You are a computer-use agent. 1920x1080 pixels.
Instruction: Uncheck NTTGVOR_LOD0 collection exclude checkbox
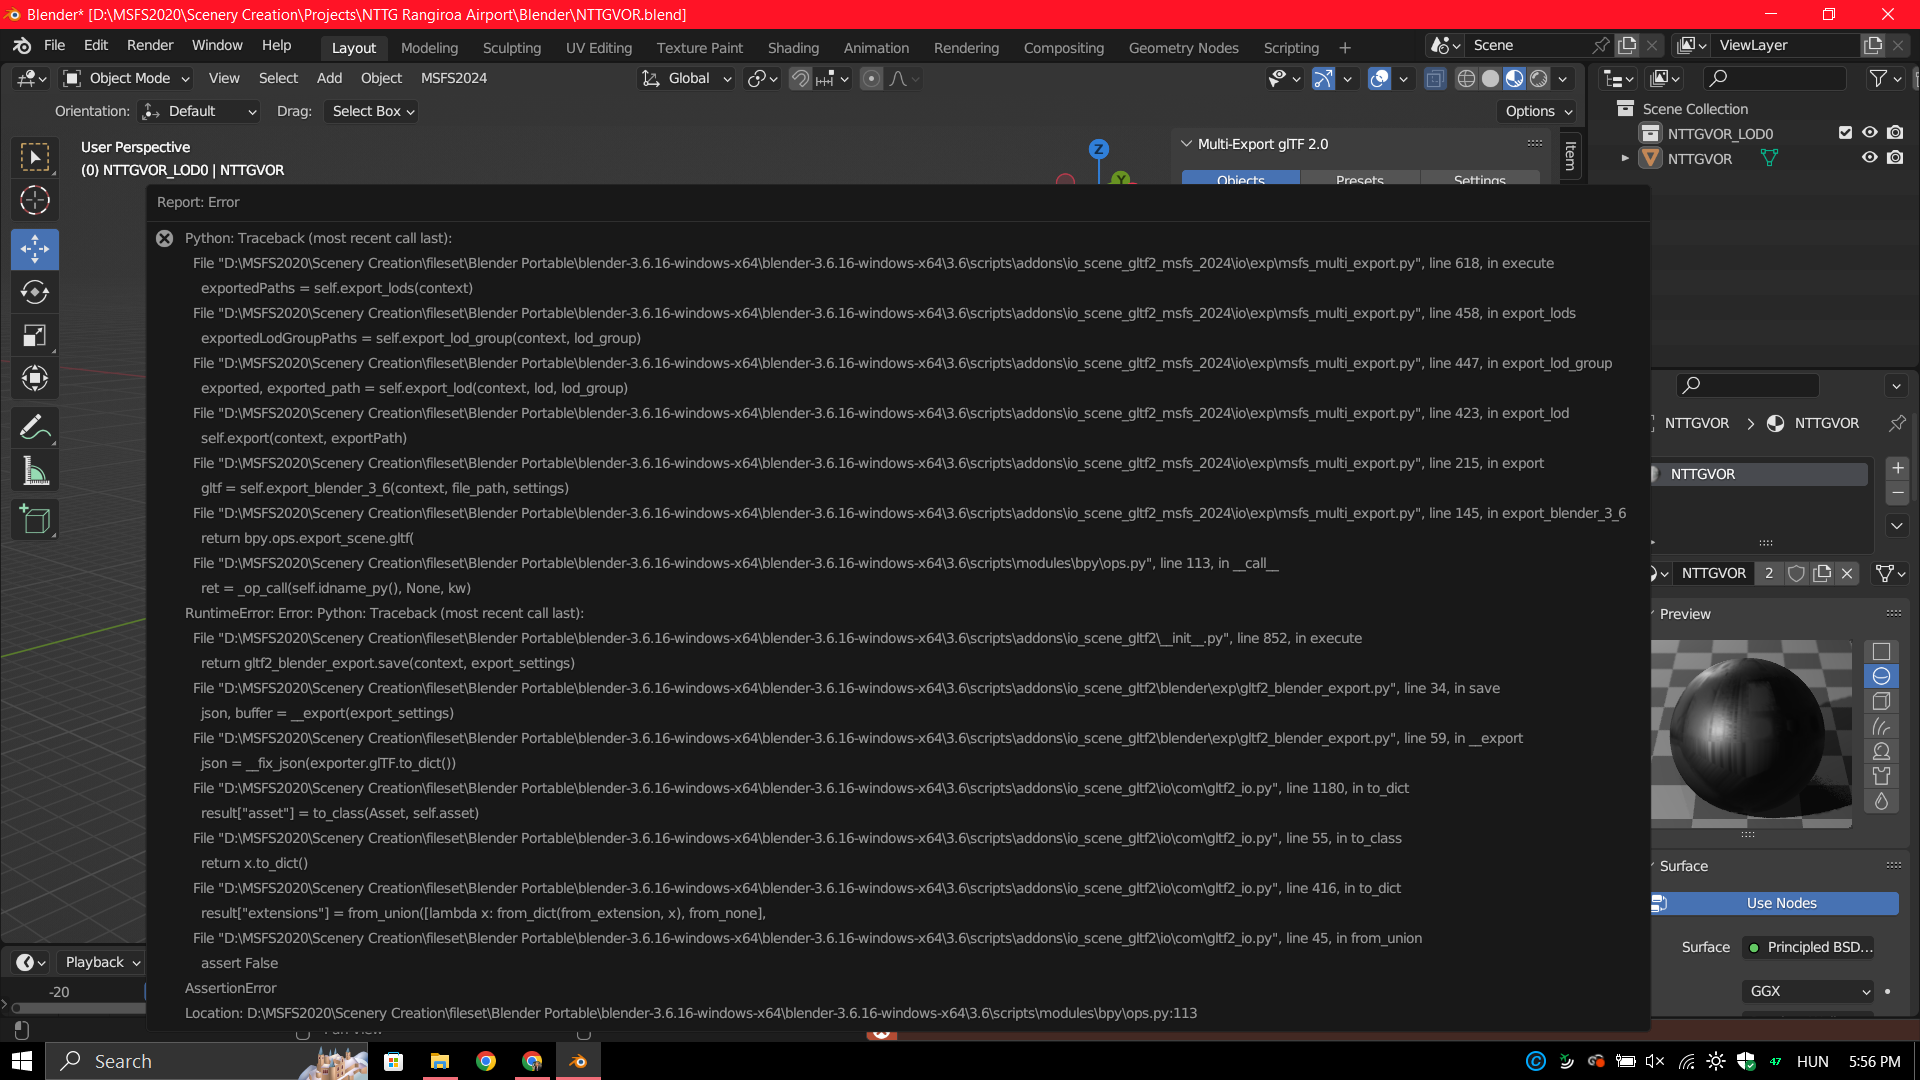pyautogui.click(x=1845, y=133)
